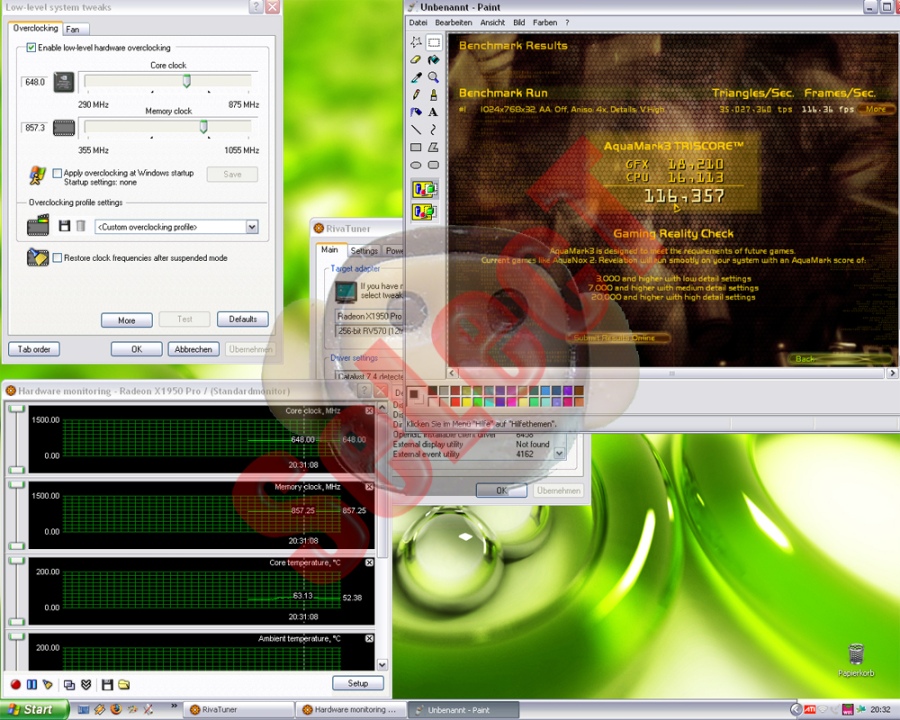This screenshot has height=720, width=900.
Task: Toggle Enable low-level hardware overclocking checkbox
Action: click(32, 48)
